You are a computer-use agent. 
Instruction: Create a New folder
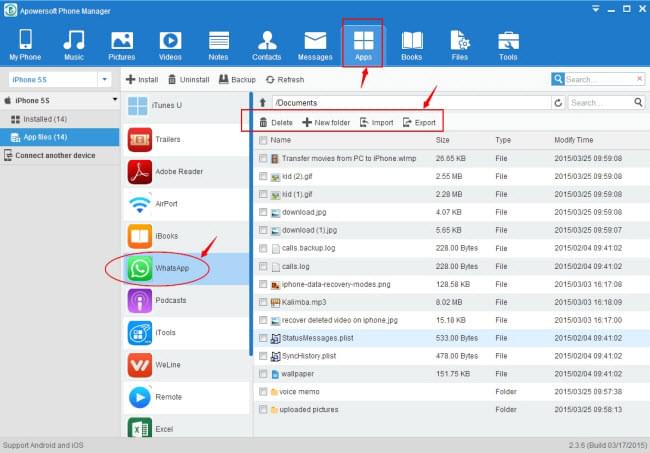click(x=326, y=123)
